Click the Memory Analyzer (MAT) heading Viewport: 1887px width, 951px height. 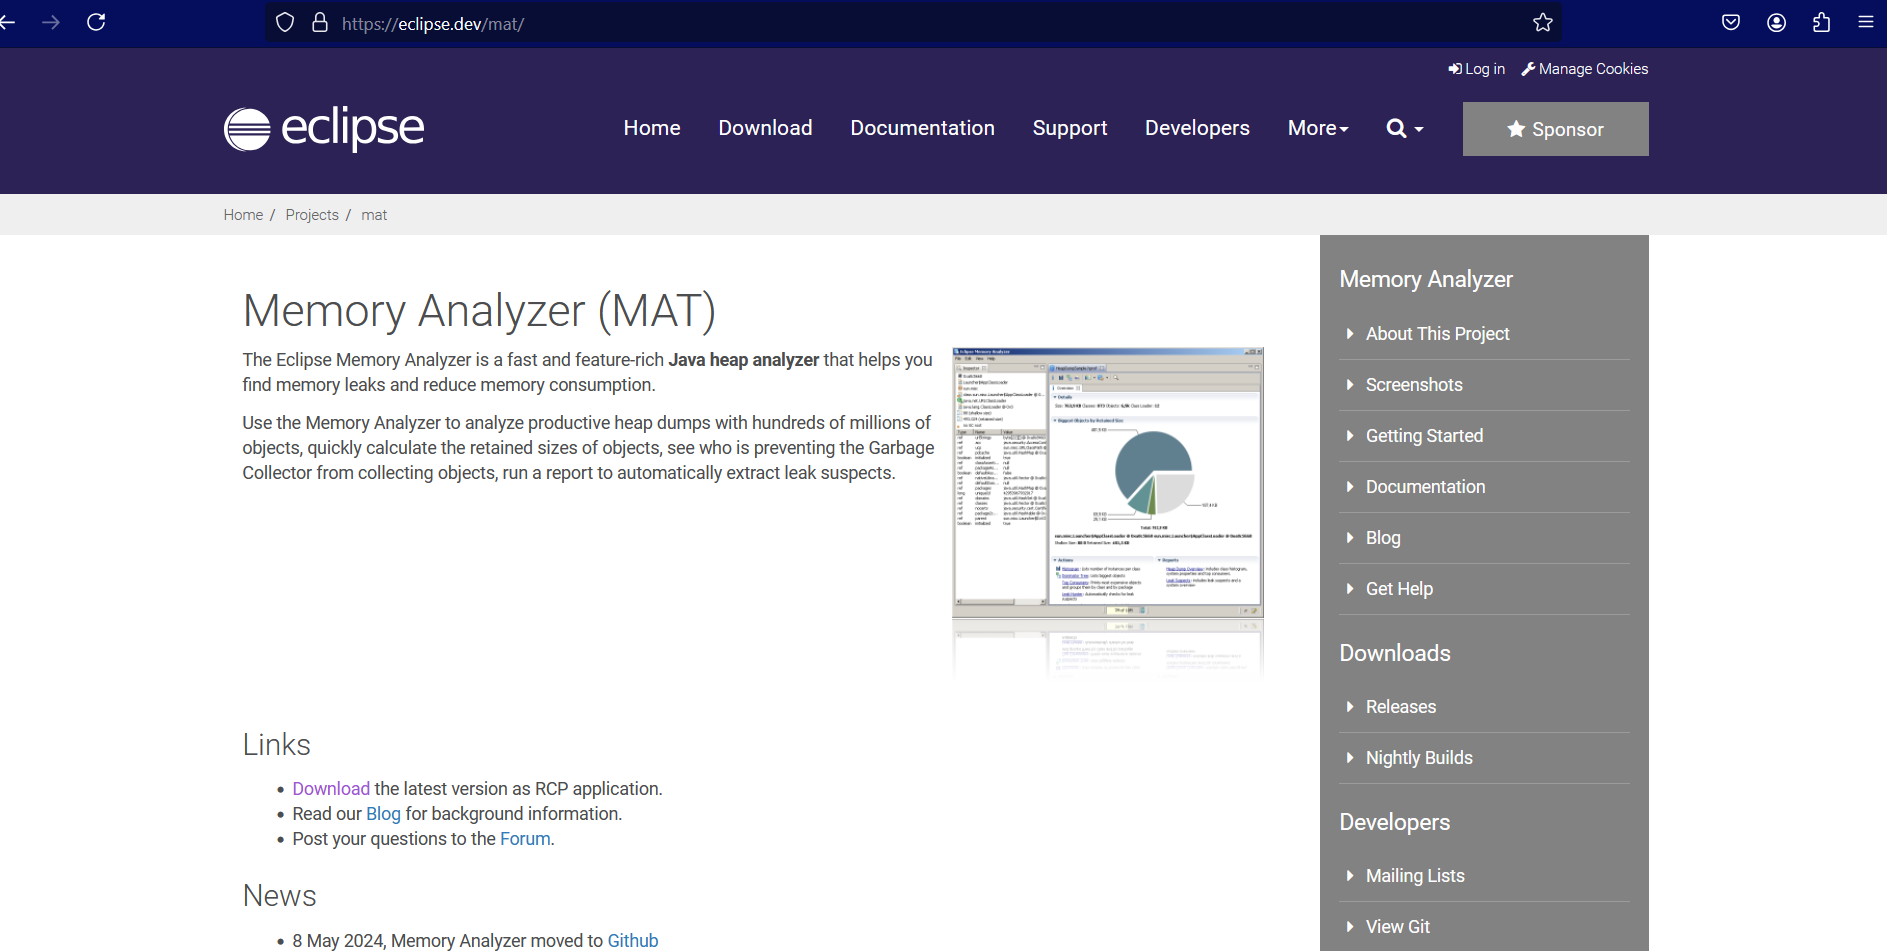[479, 311]
